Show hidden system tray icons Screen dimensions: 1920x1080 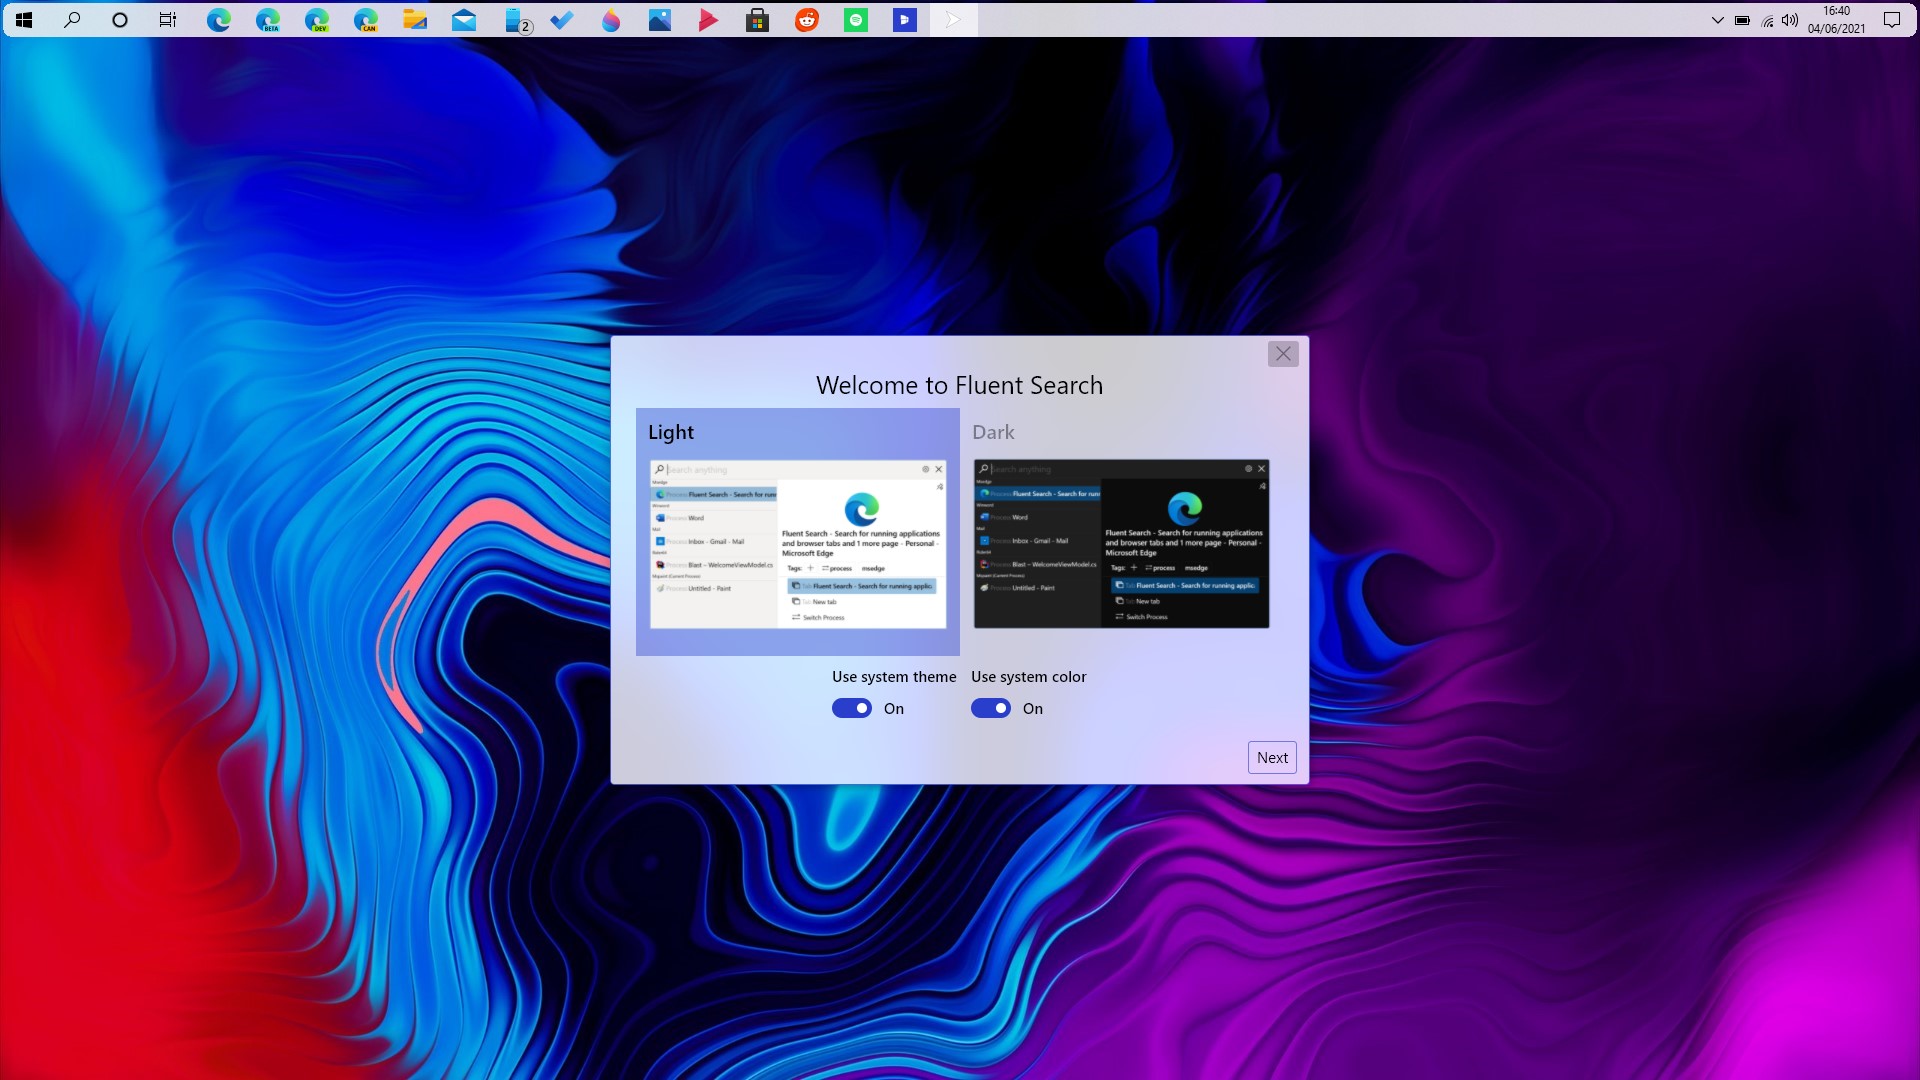click(1717, 20)
